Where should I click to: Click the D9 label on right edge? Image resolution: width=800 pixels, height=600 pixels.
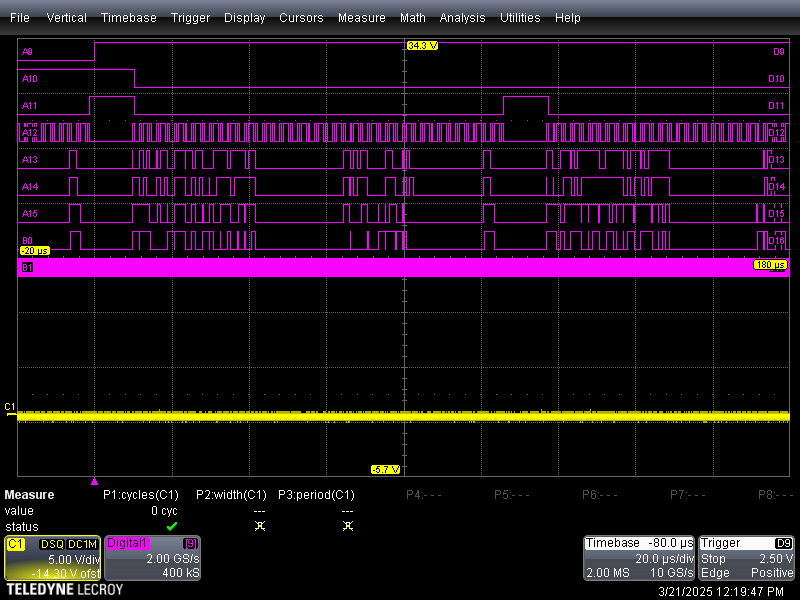tap(779, 52)
